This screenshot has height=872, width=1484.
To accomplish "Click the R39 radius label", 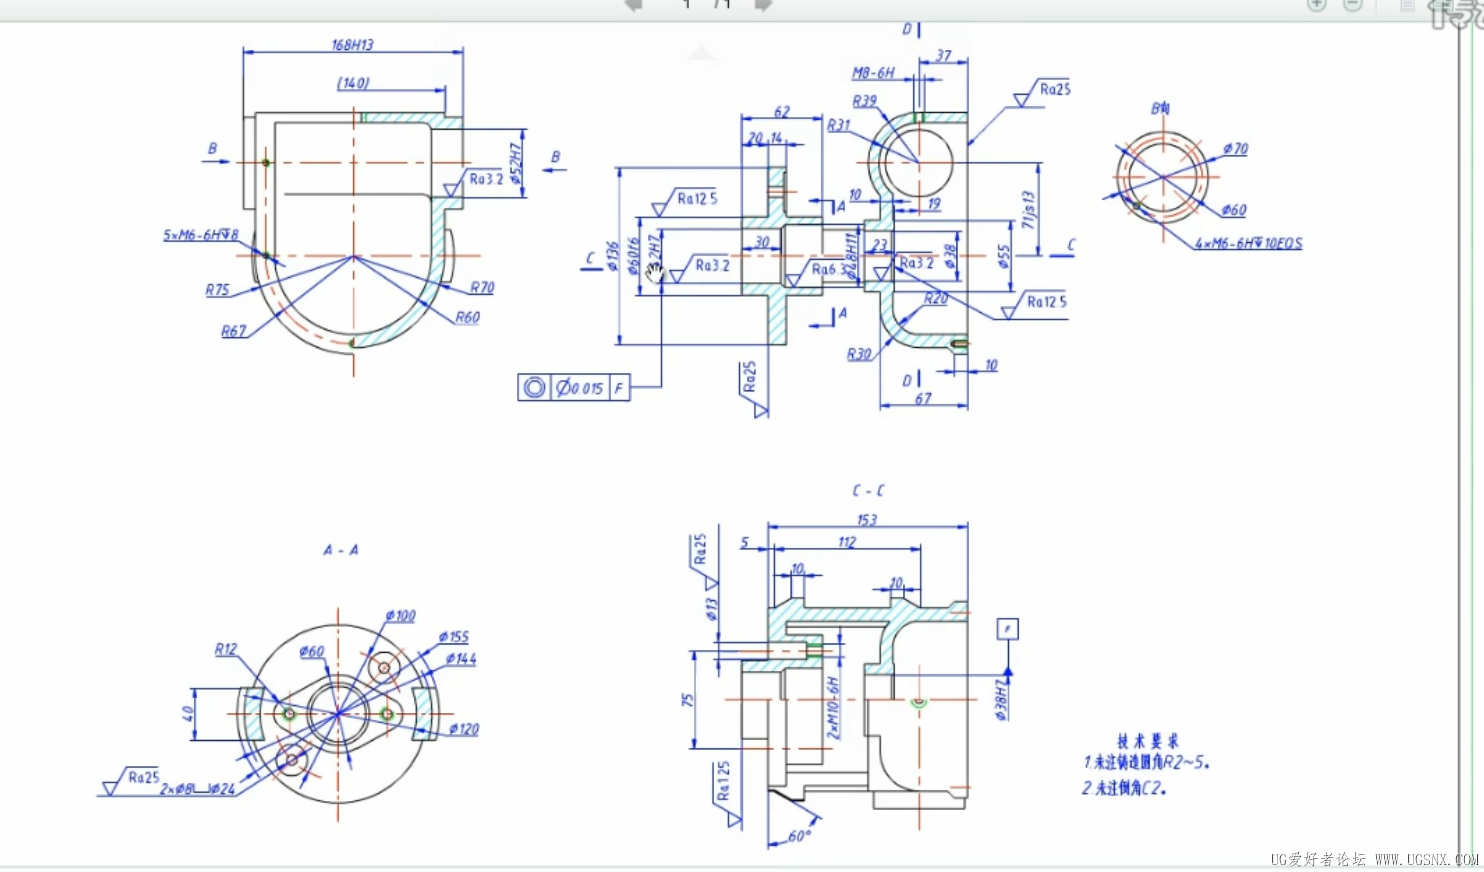I will coord(864,101).
